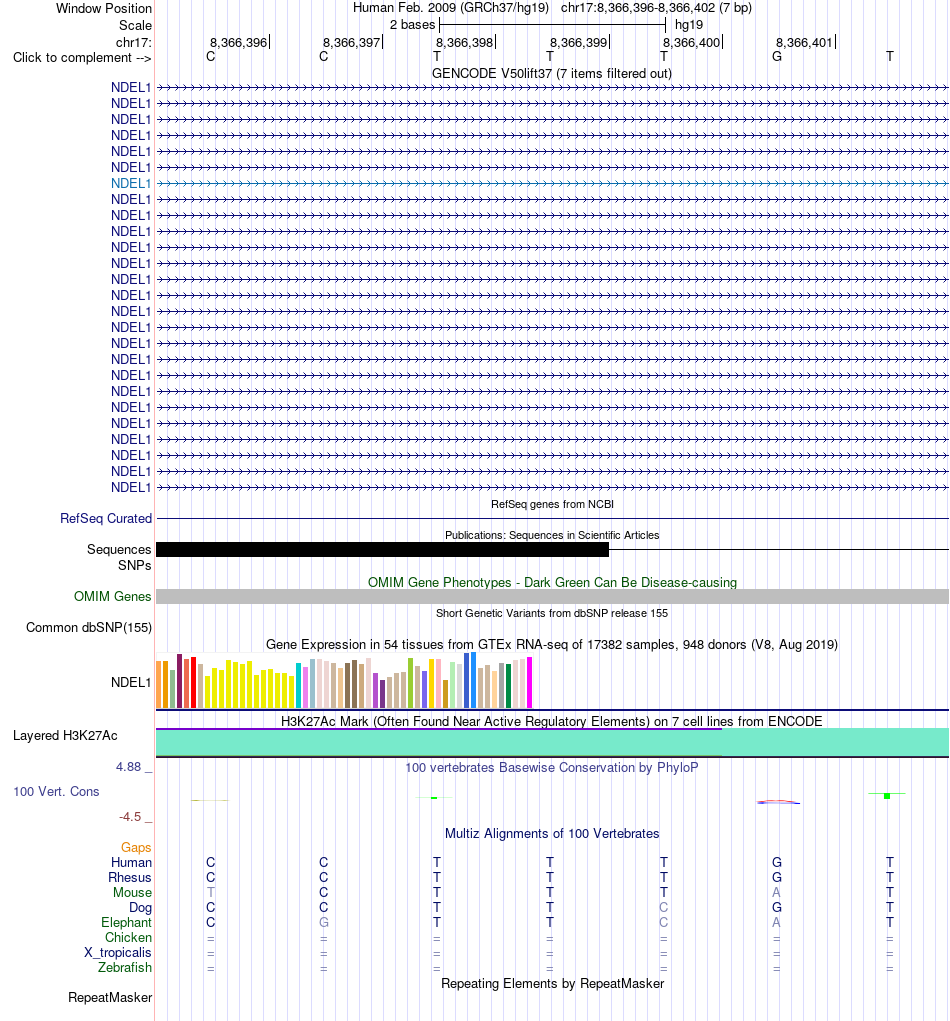The image size is (950, 1021).
Task: Click the 8,366,399 ruler position
Action: click(578, 42)
